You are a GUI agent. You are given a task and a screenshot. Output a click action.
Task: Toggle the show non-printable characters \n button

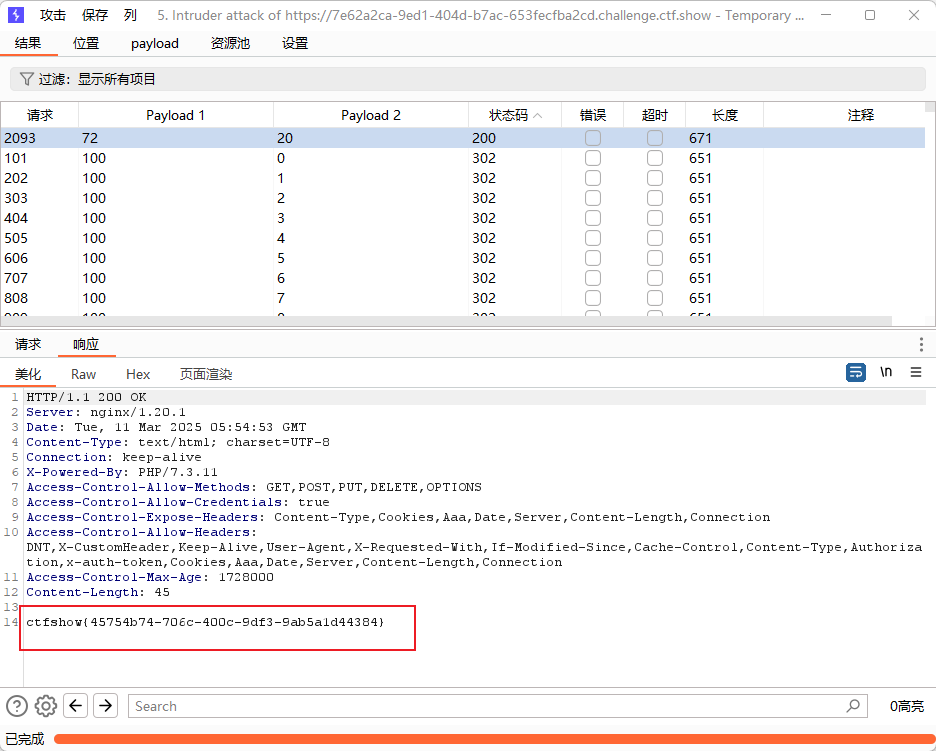[x=886, y=373]
